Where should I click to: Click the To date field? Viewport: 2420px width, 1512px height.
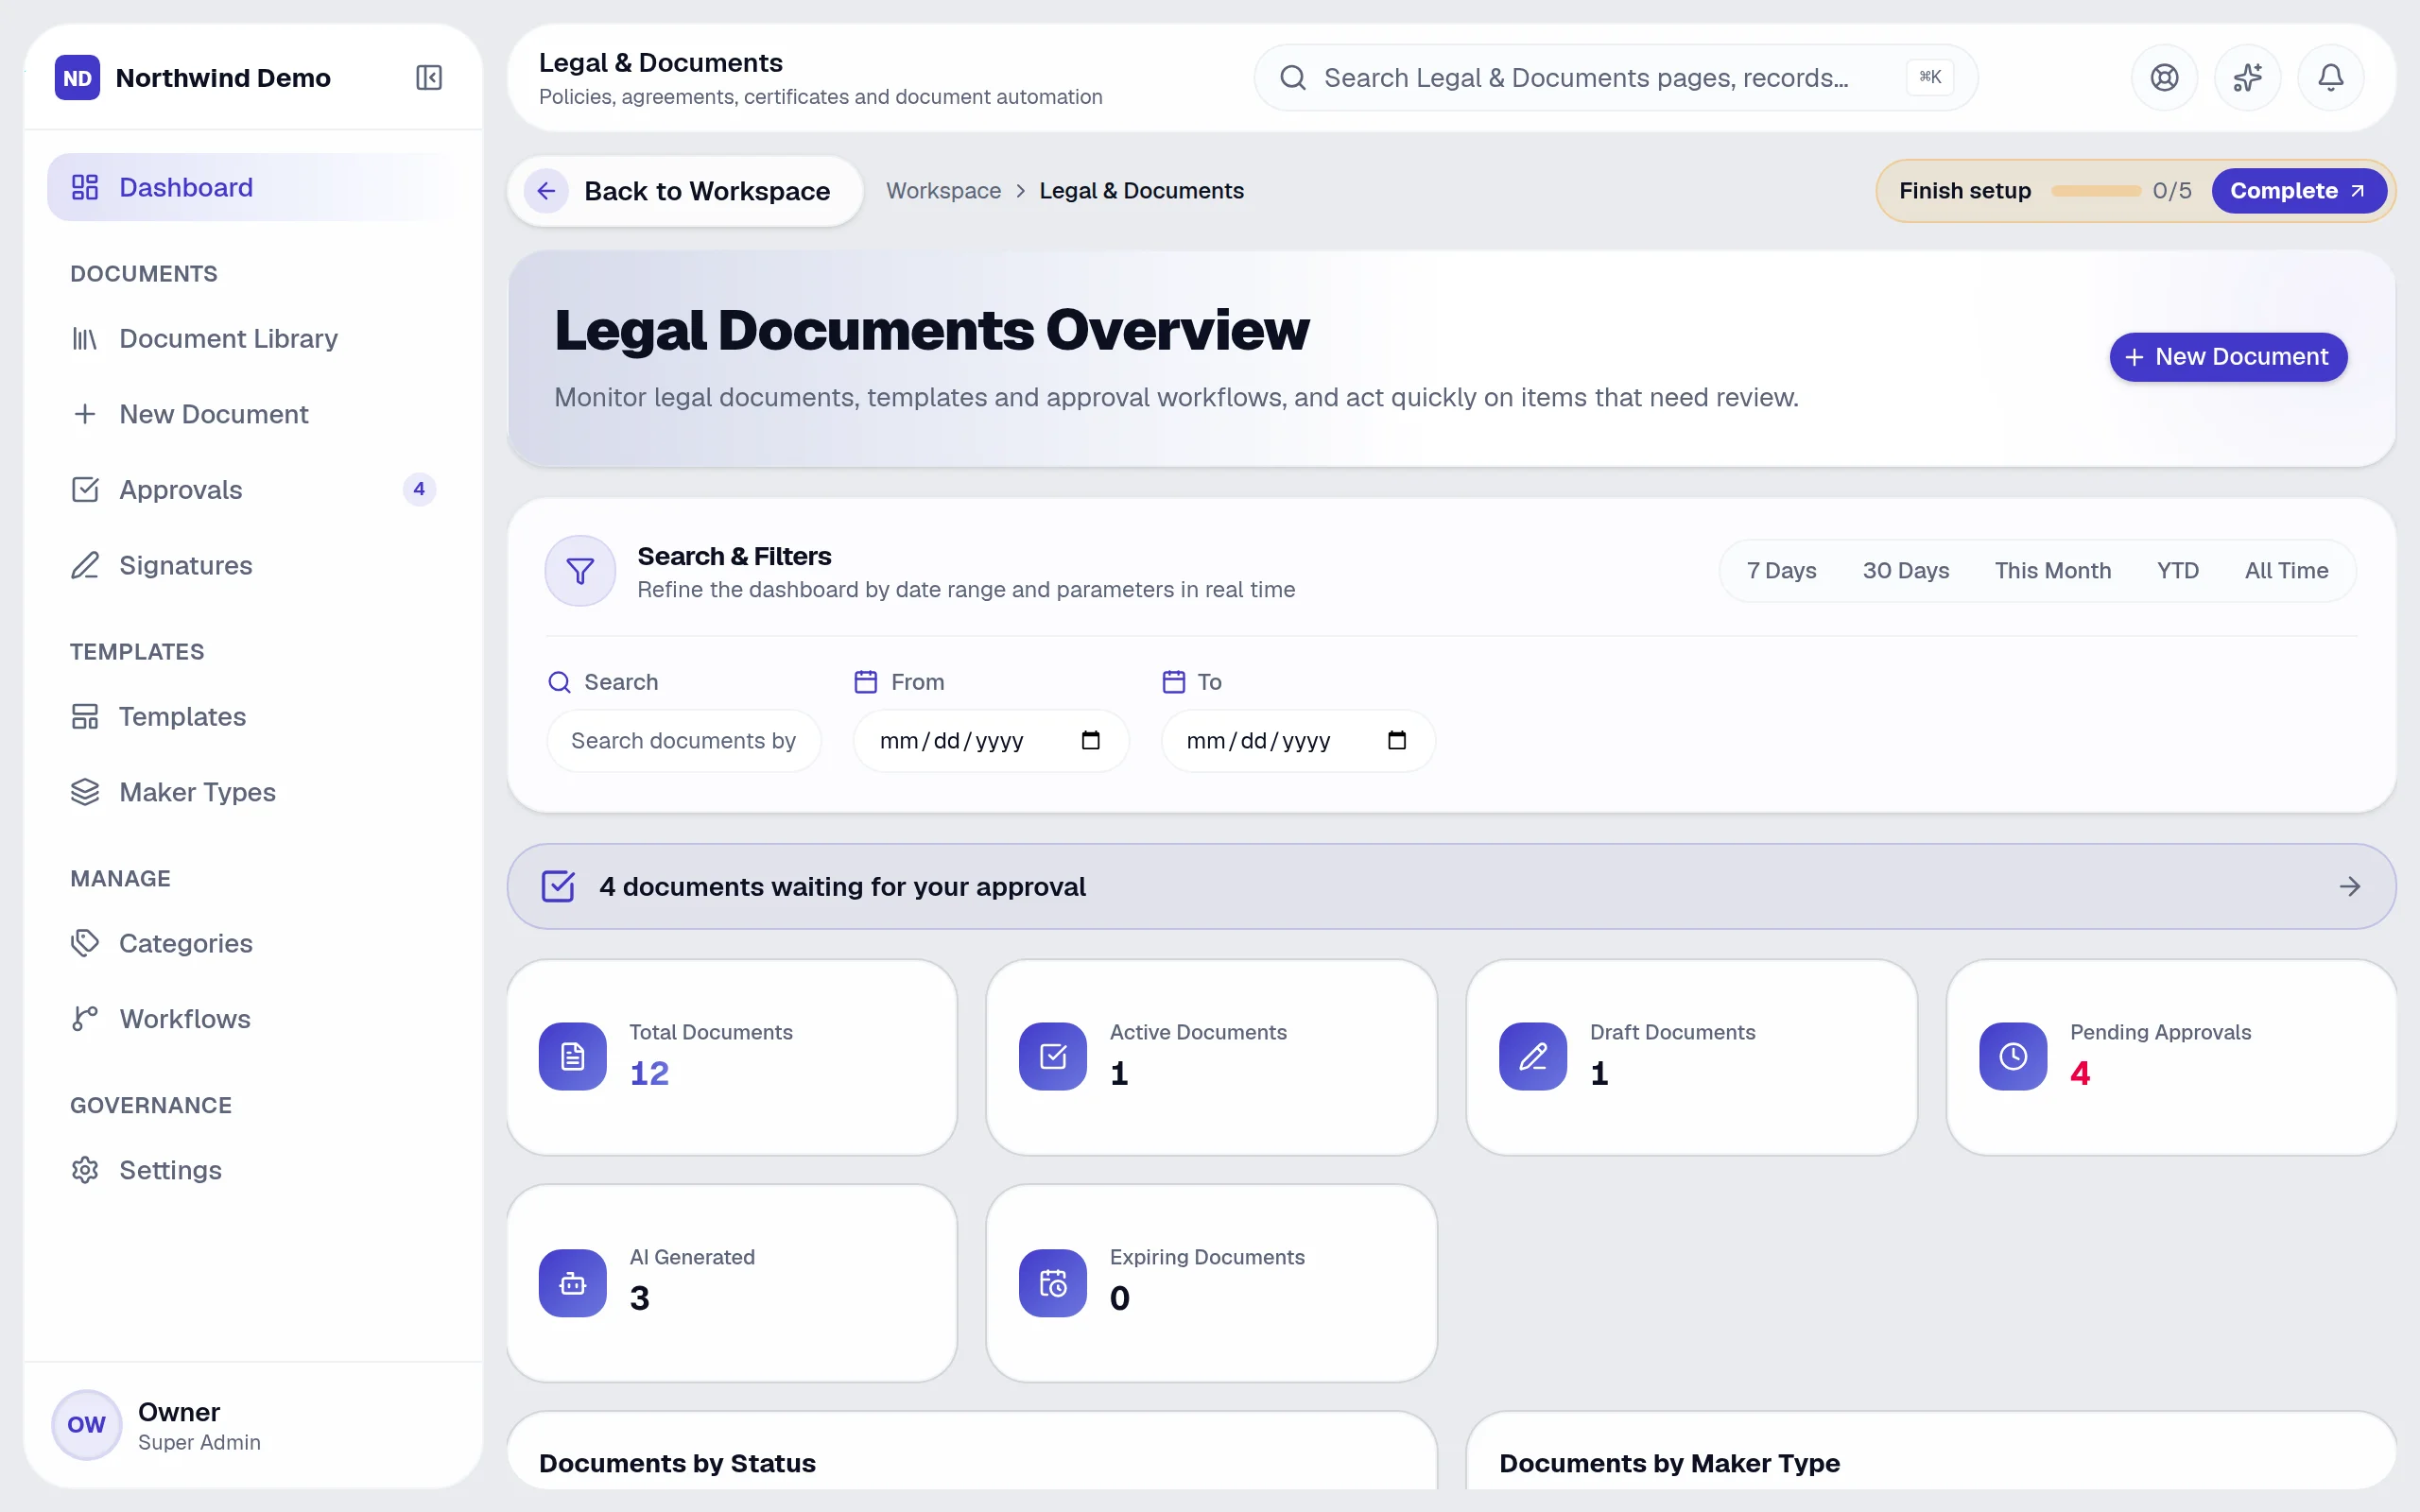click(x=1298, y=740)
